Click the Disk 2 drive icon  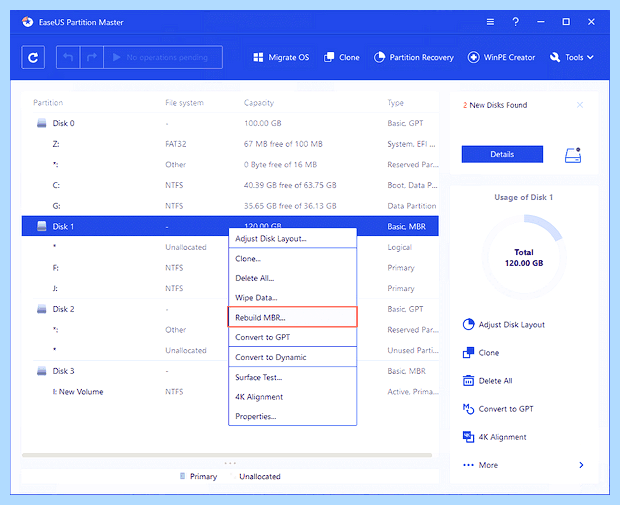pyautogui.click(x=42, y=309)
